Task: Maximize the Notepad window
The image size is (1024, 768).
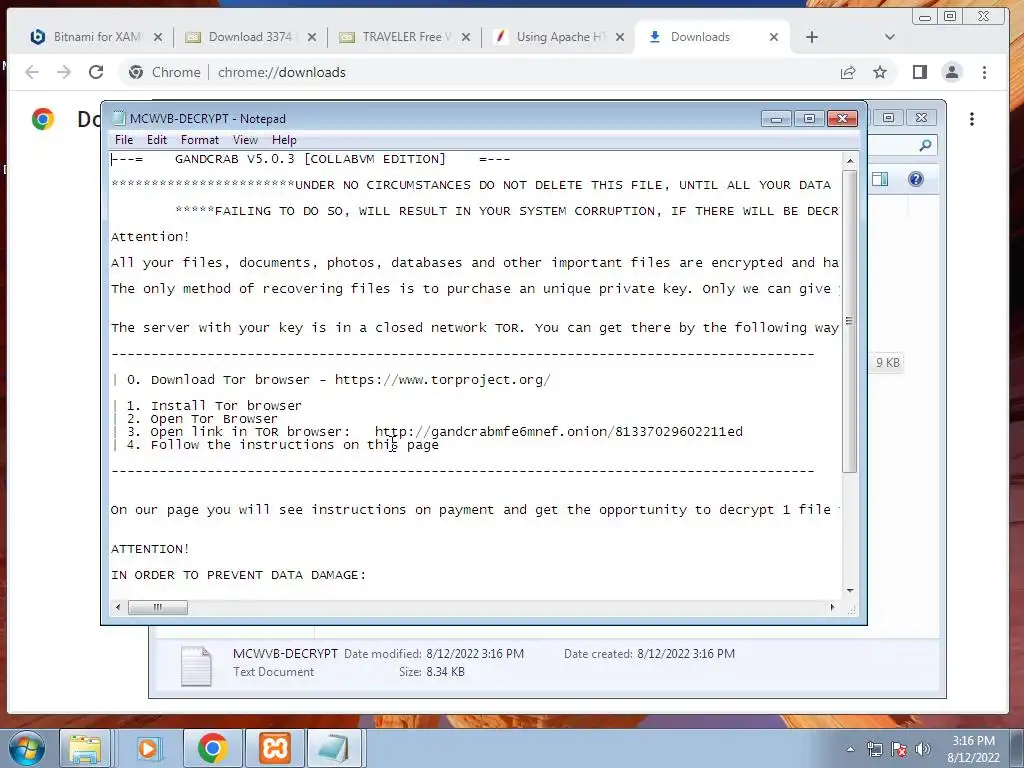Action: 809,118
